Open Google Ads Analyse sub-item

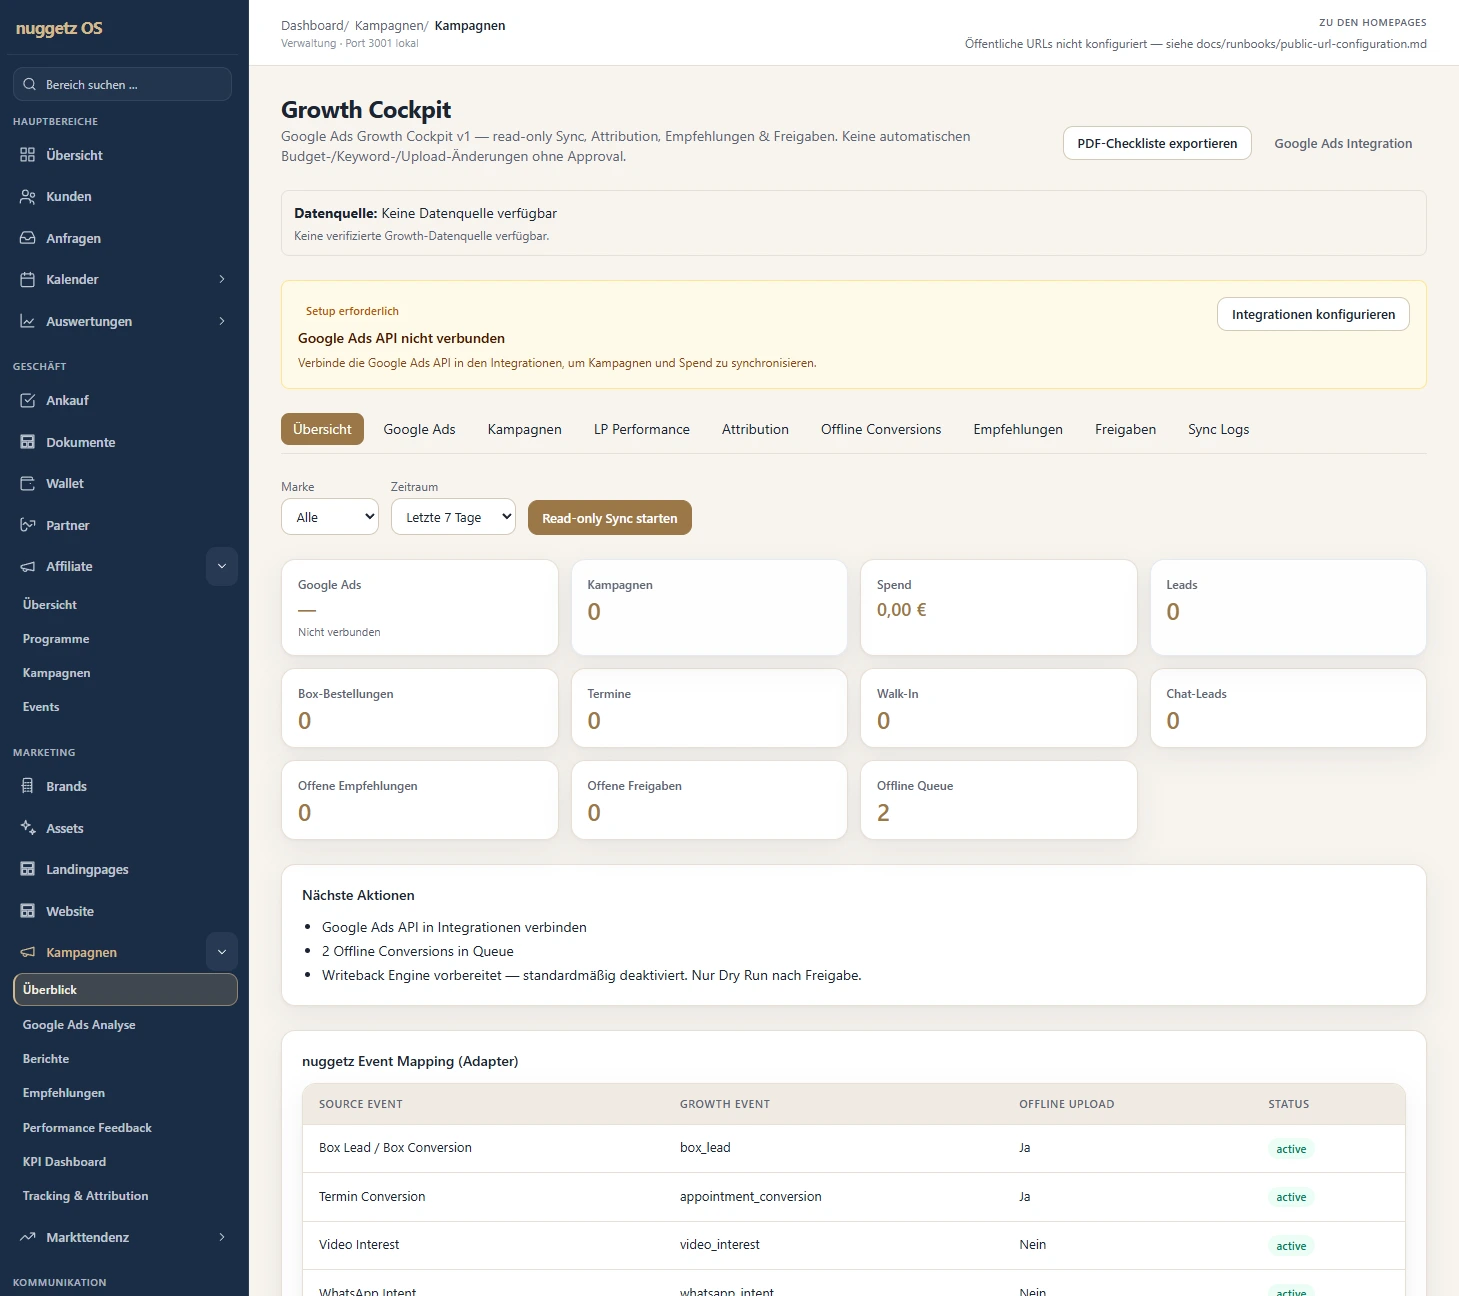point(79,1025)
